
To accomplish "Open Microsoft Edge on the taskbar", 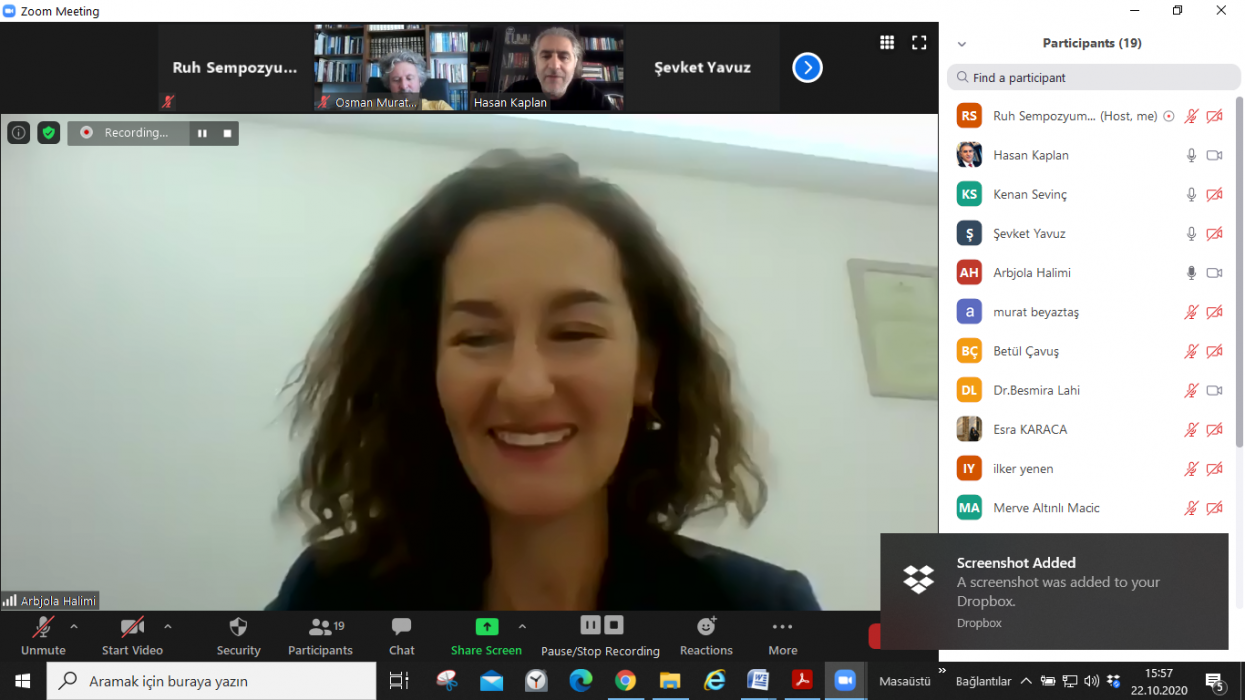I will [581, 681].
